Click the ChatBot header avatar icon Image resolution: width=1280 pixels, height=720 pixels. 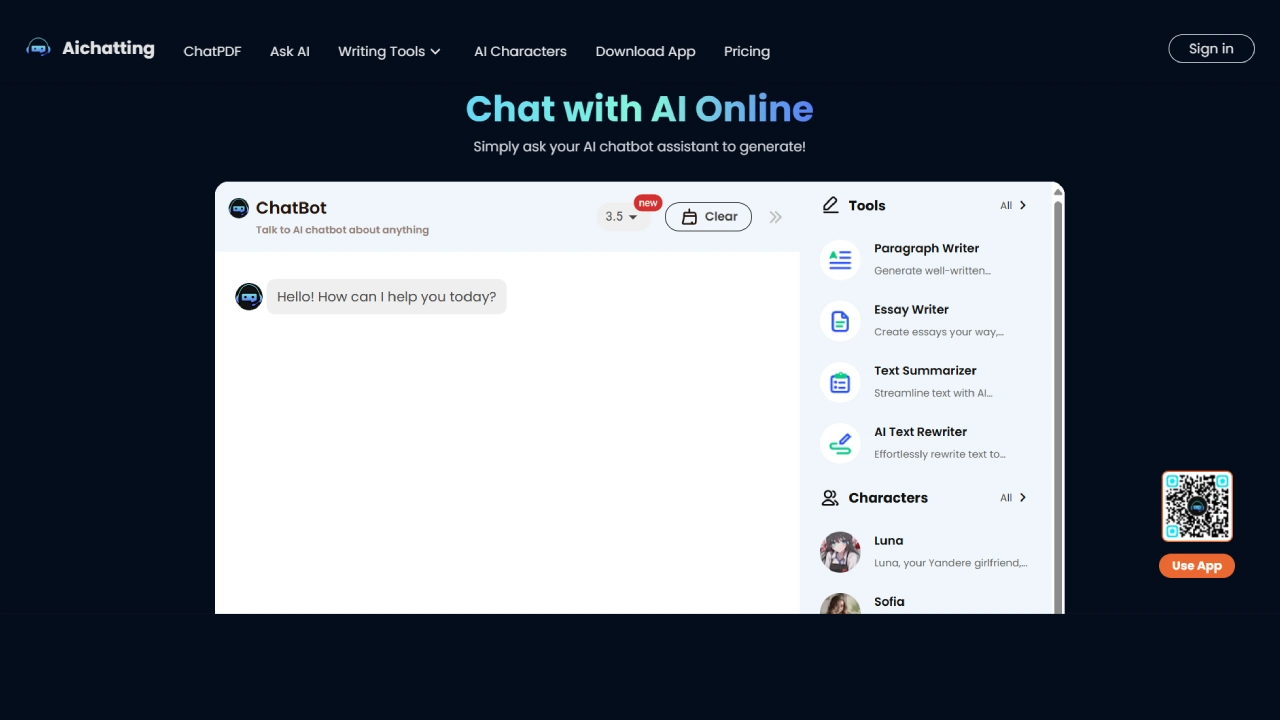point(239,208)
